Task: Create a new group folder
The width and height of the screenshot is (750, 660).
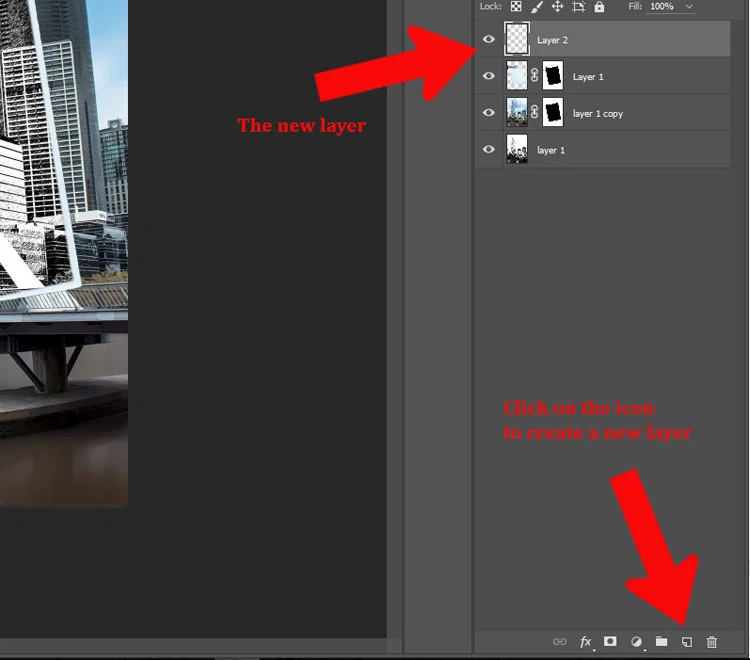Action: point(662,641)
